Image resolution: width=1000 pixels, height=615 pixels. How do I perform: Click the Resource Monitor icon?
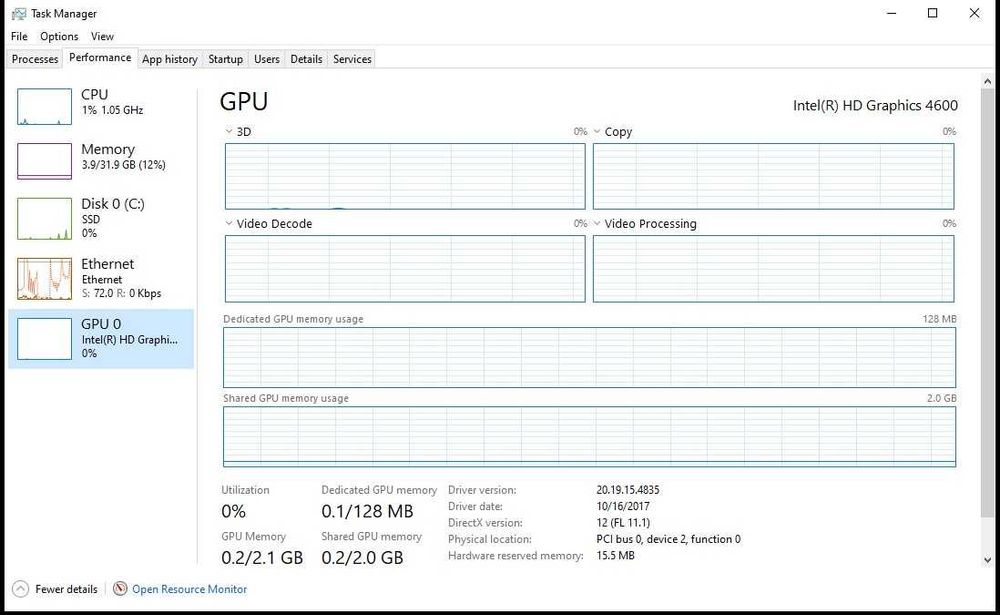[x=120, y=589]
